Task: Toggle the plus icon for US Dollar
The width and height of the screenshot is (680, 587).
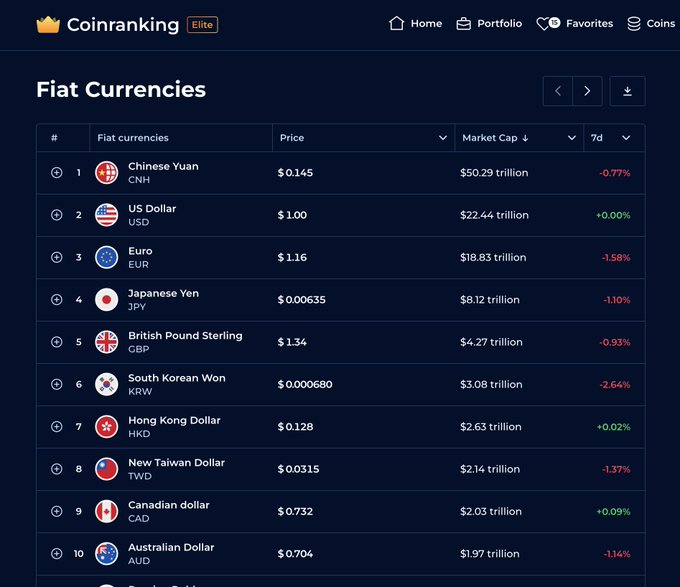Action: [x=57, y=215]
